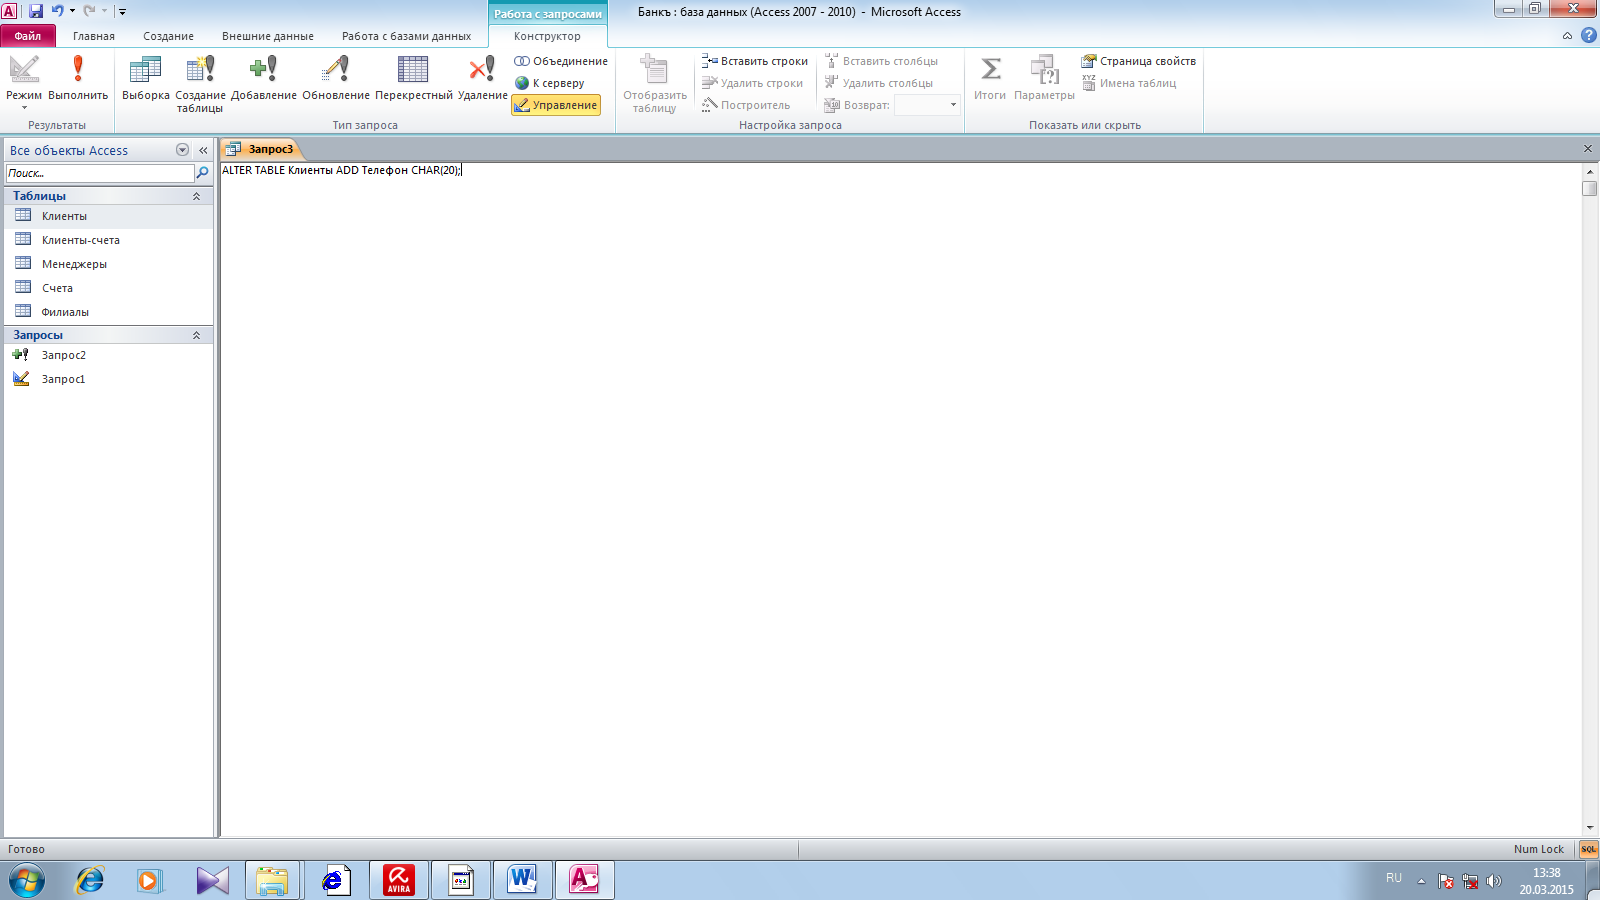Choose the Перекрестный query type
This screenshot has width=1600, height=900.
(413, 79)
